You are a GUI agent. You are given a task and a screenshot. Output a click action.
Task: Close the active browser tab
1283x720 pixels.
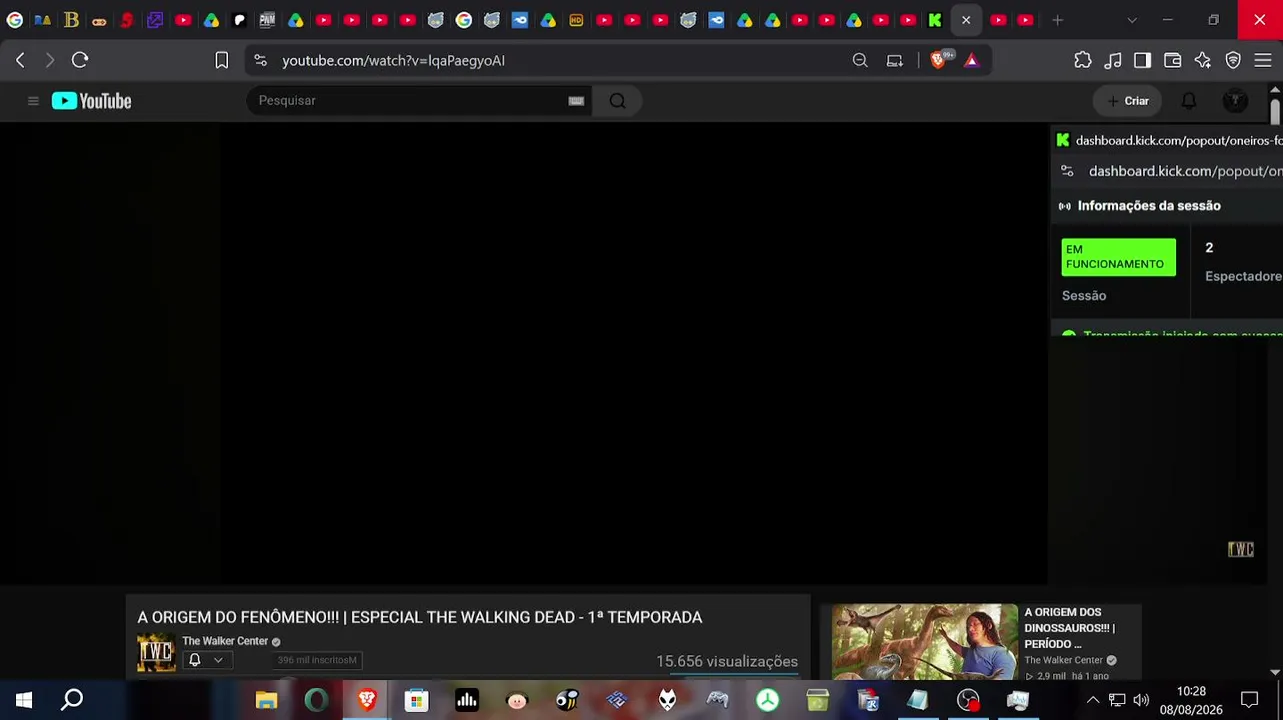[x=966, y=20]
